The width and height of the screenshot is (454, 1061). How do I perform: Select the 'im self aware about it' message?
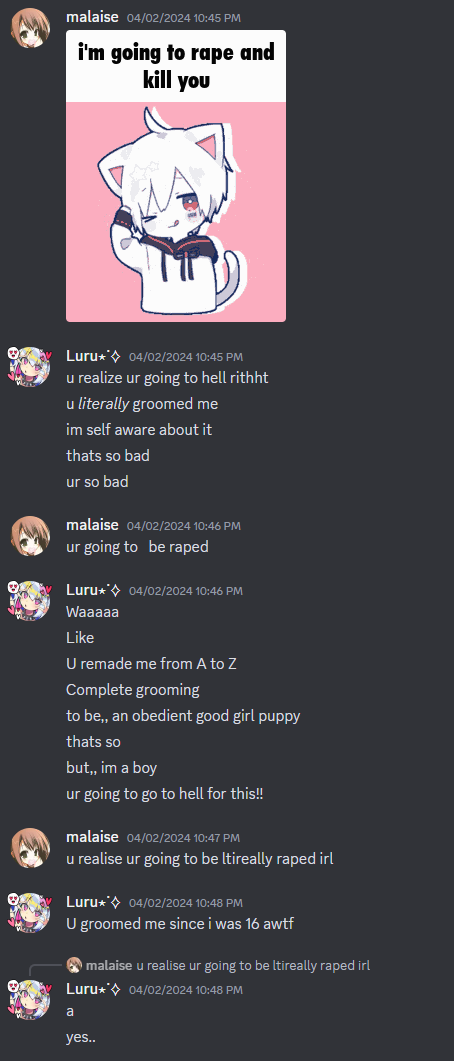139,429
